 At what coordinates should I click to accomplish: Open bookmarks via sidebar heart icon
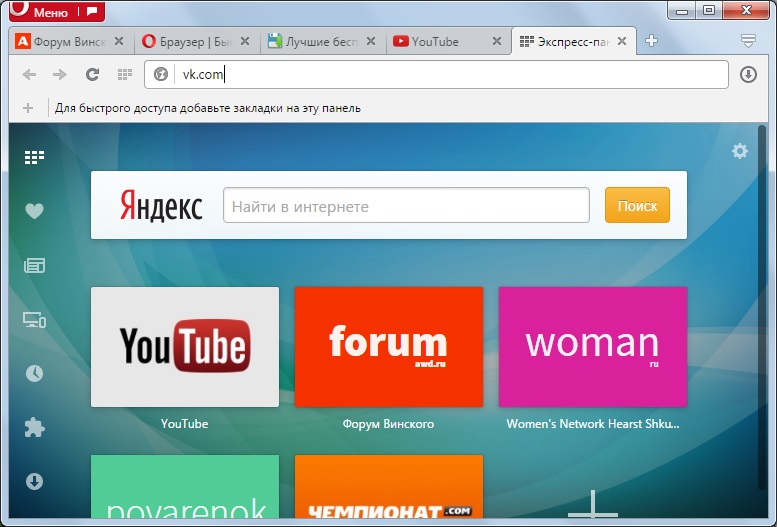(x=34, y=211)
